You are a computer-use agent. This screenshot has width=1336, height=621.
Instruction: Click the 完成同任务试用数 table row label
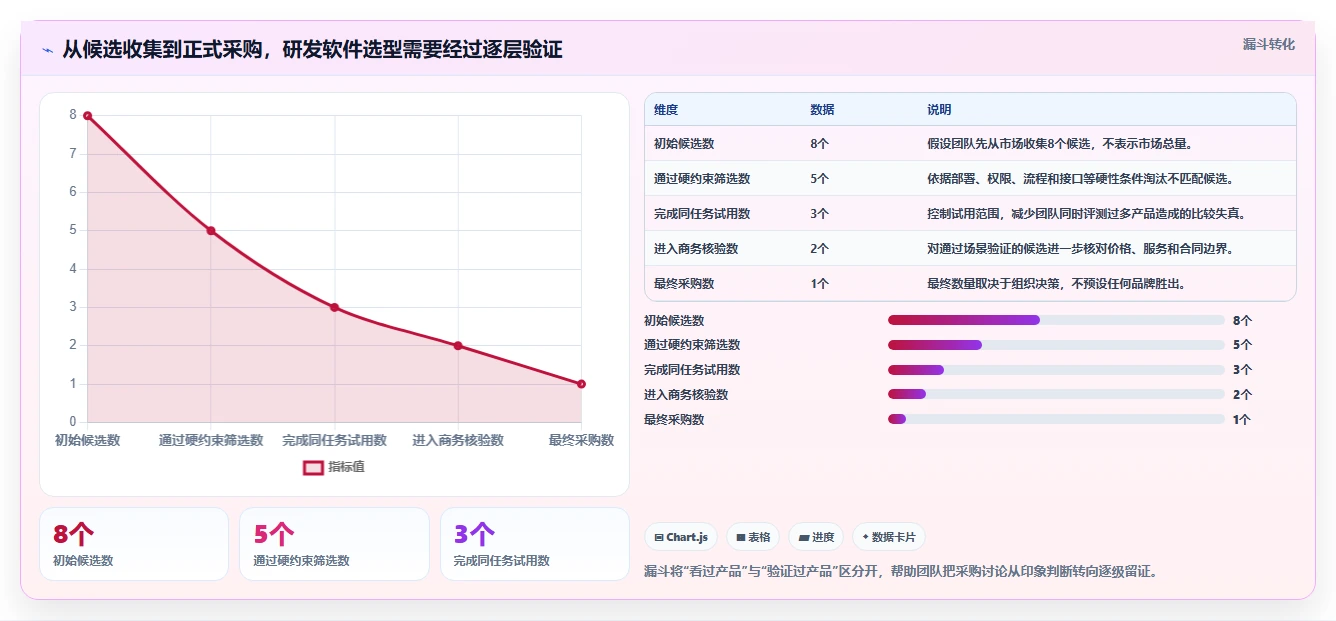[x=702, y=214]
